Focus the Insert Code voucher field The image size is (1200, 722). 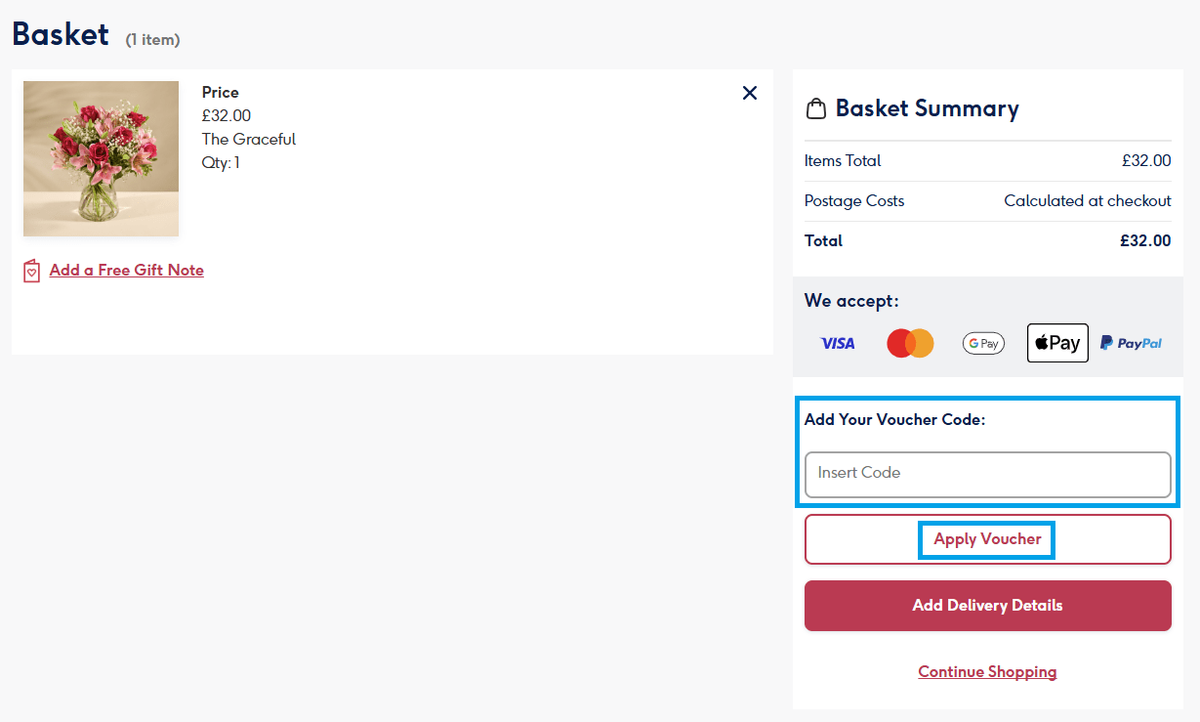click(987, 474)
